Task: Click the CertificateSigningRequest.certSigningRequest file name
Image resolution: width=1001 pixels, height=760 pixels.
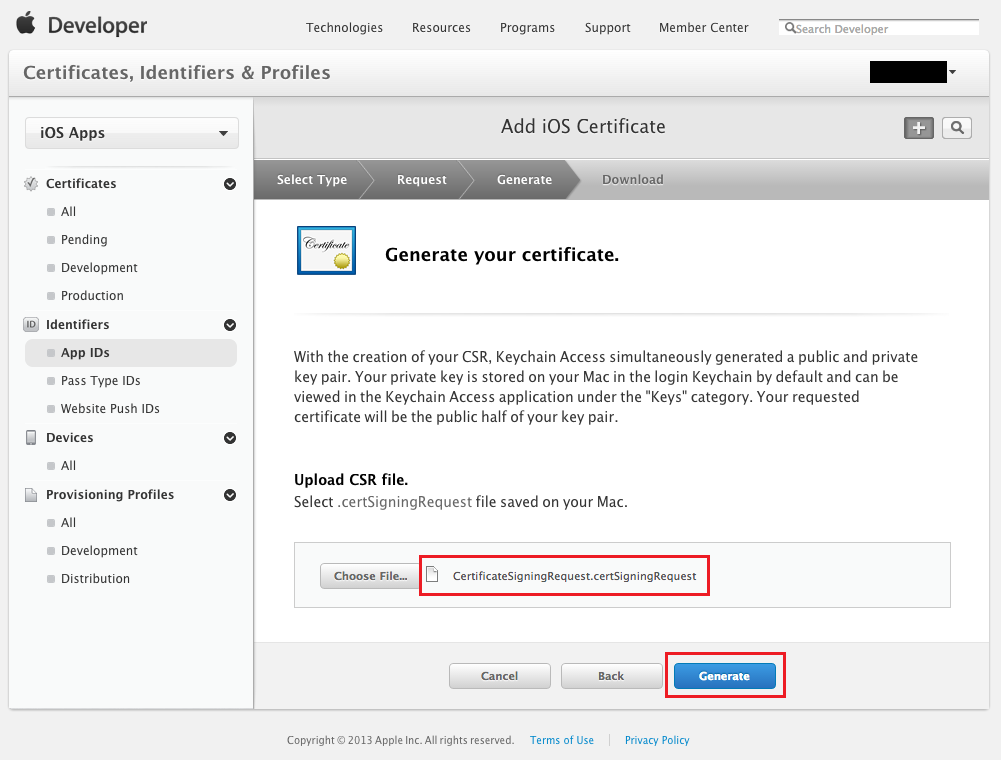Action: (575, 576)
